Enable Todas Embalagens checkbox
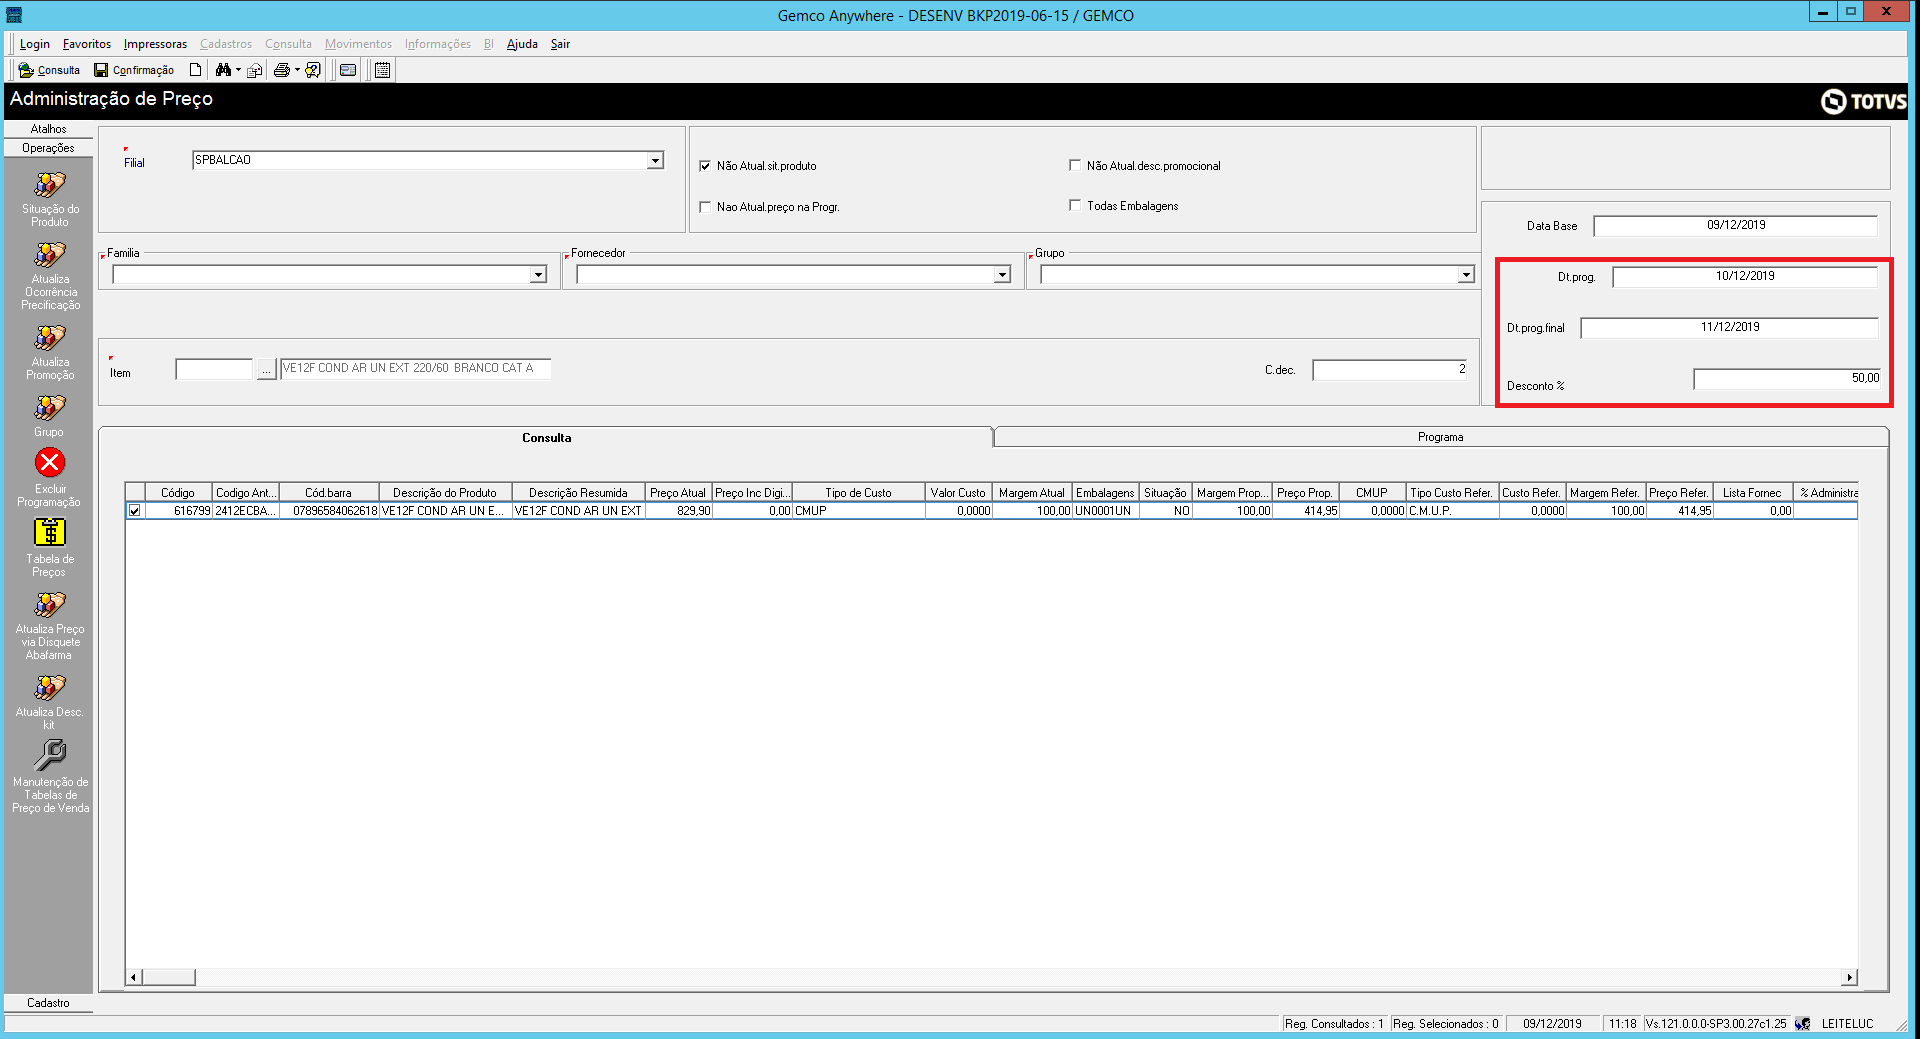1923x1039 pixels. (1075, 205)
